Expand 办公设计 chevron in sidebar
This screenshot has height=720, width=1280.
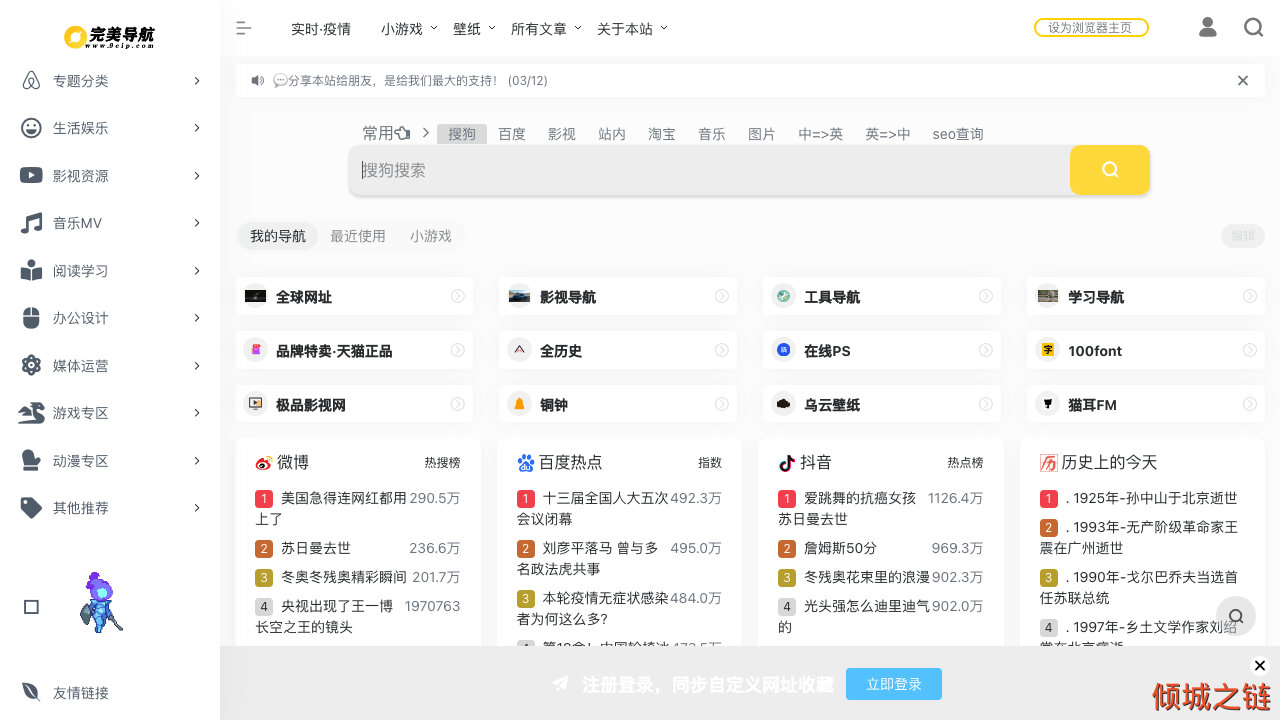point(197,317)
